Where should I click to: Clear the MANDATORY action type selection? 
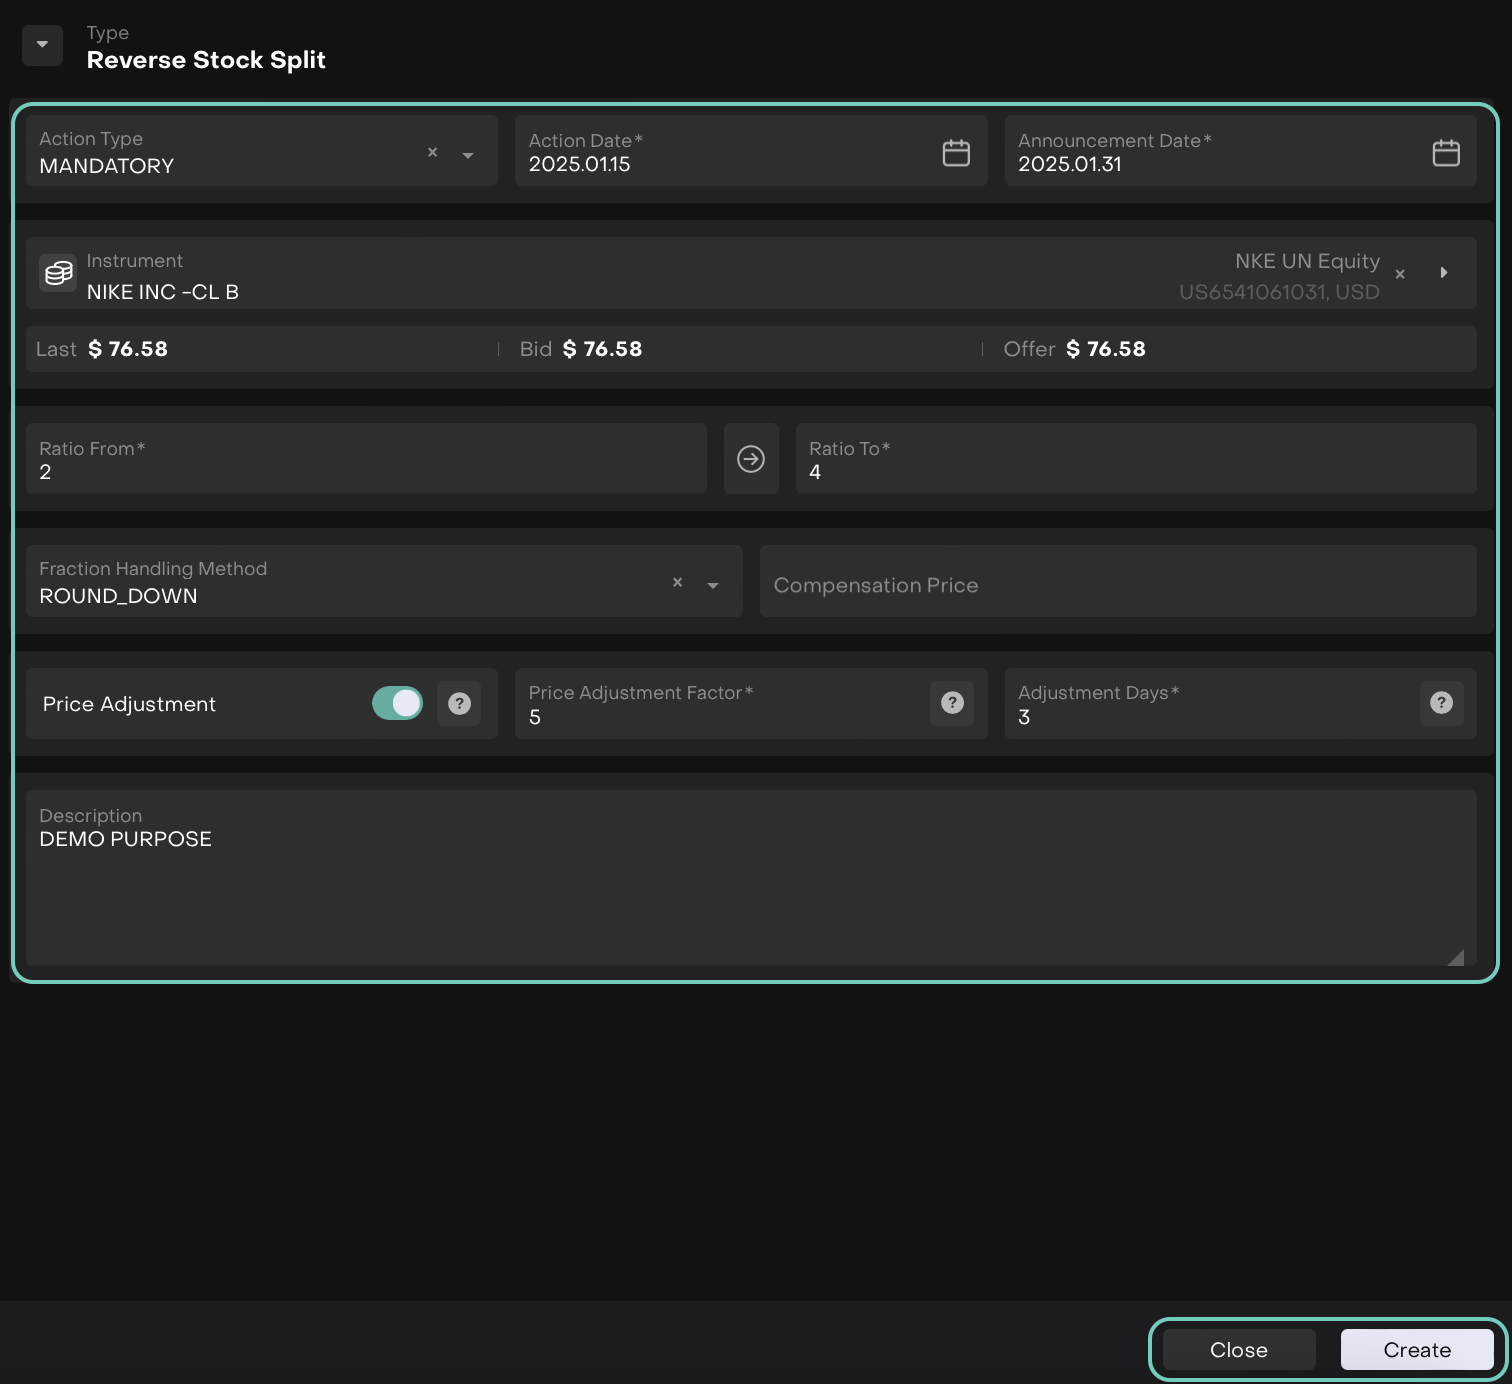click(x=433, y=153)
